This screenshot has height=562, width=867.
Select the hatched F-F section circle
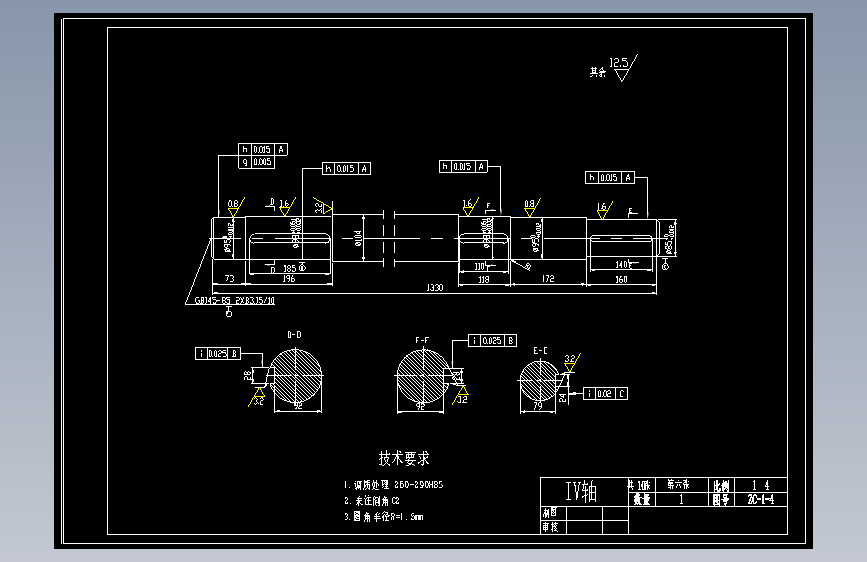pos(423,376)
